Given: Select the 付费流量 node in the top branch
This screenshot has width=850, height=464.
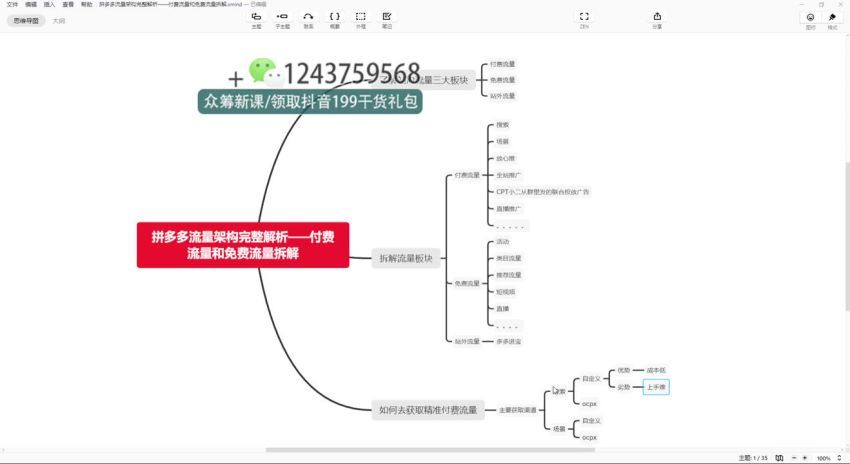Looking at the screenshot, I should tap(503, 64).
